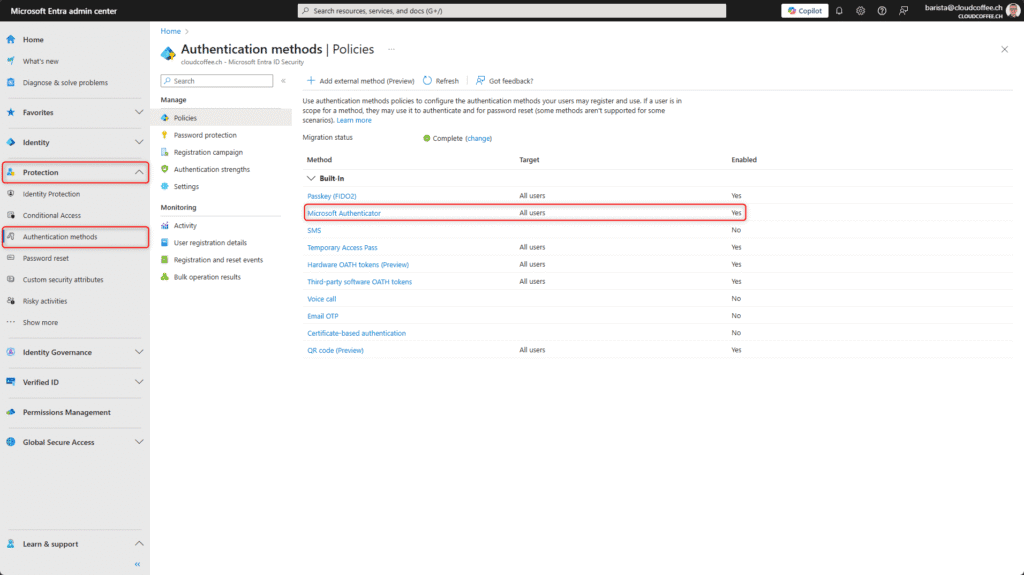Open Settings gear in Manage menu

pyautogui.click(x=165, y=186)
